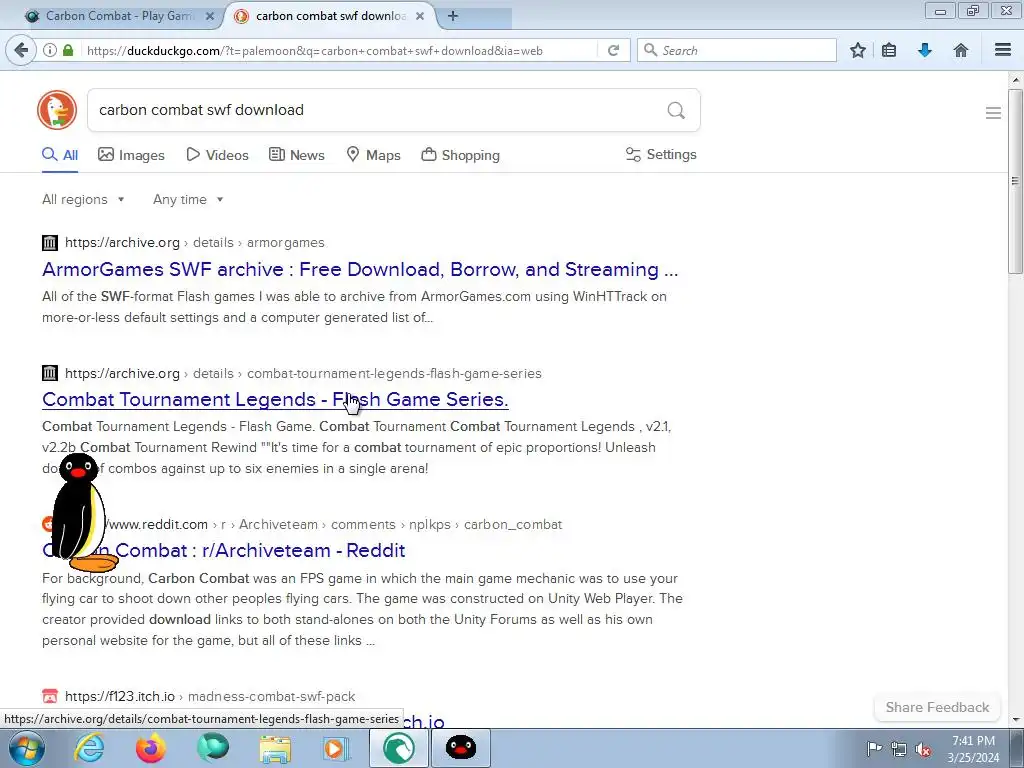Click the scrollbar down arrow

[x=1015, y=720]
